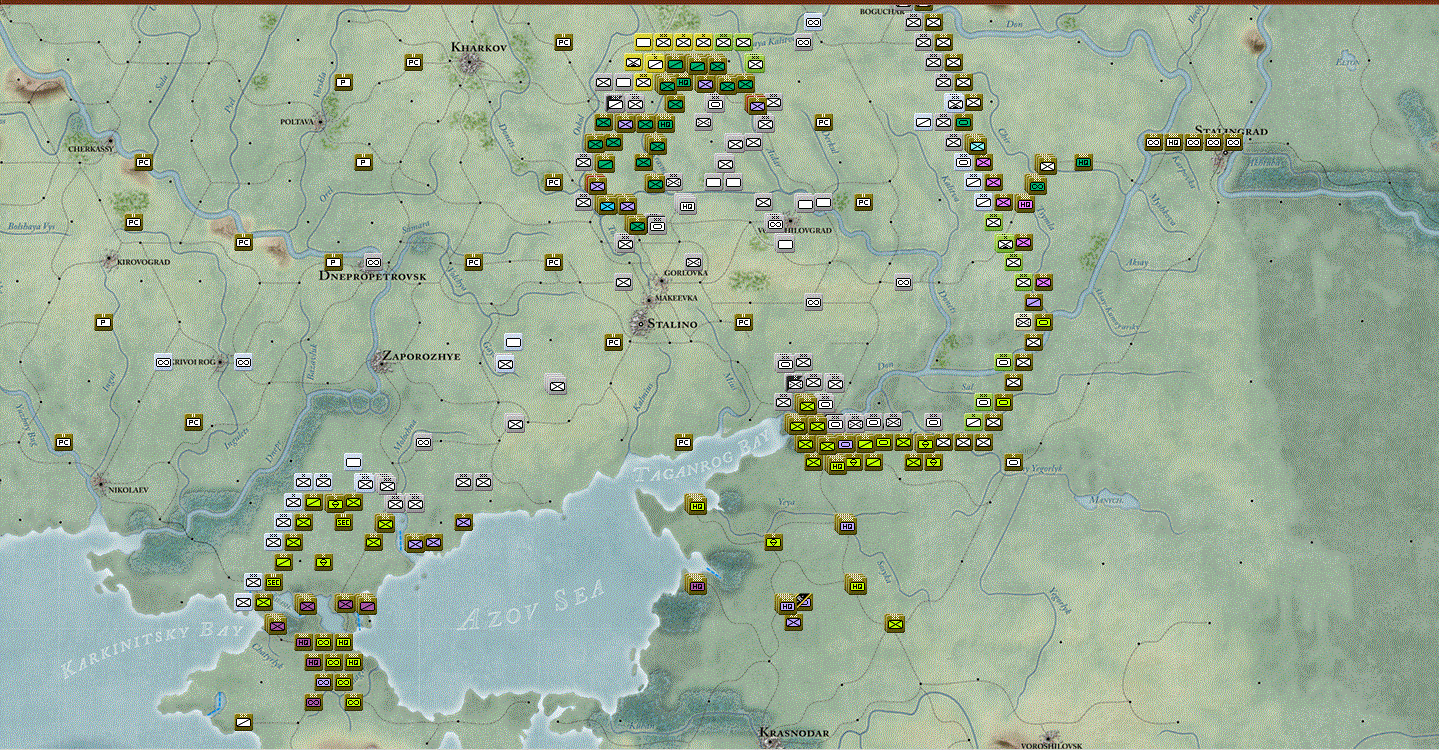The width and height of the screenshot is (1439, 750).
Task: Select the gray HD counter northwest of Voroshilovgrad
Action: pos(687,206)
